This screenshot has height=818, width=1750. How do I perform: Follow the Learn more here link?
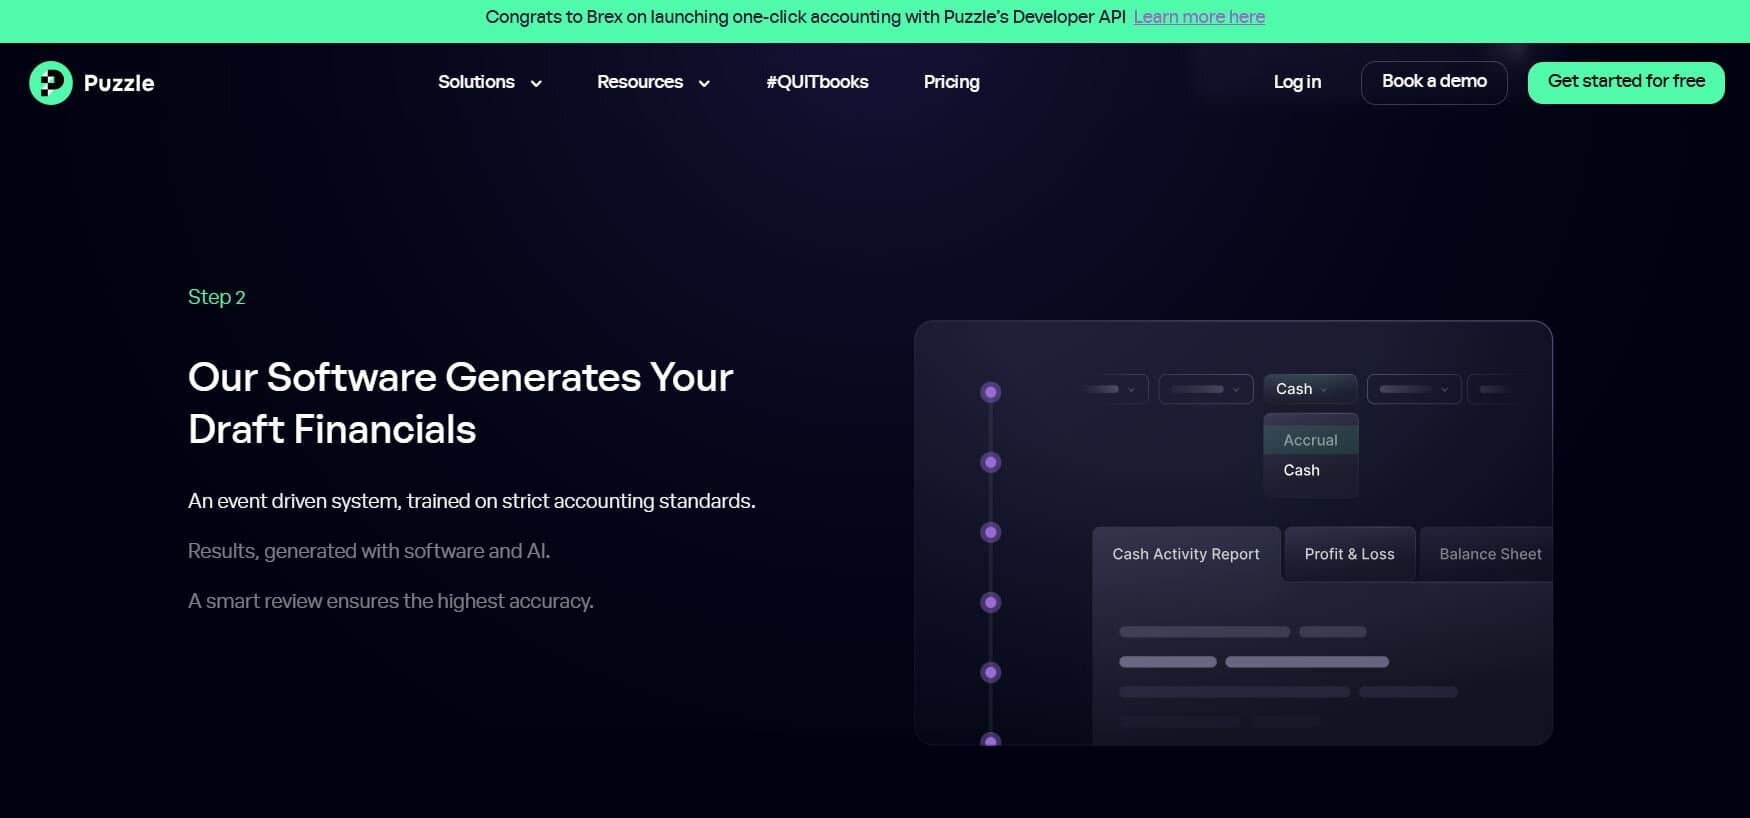(1199, 17)
